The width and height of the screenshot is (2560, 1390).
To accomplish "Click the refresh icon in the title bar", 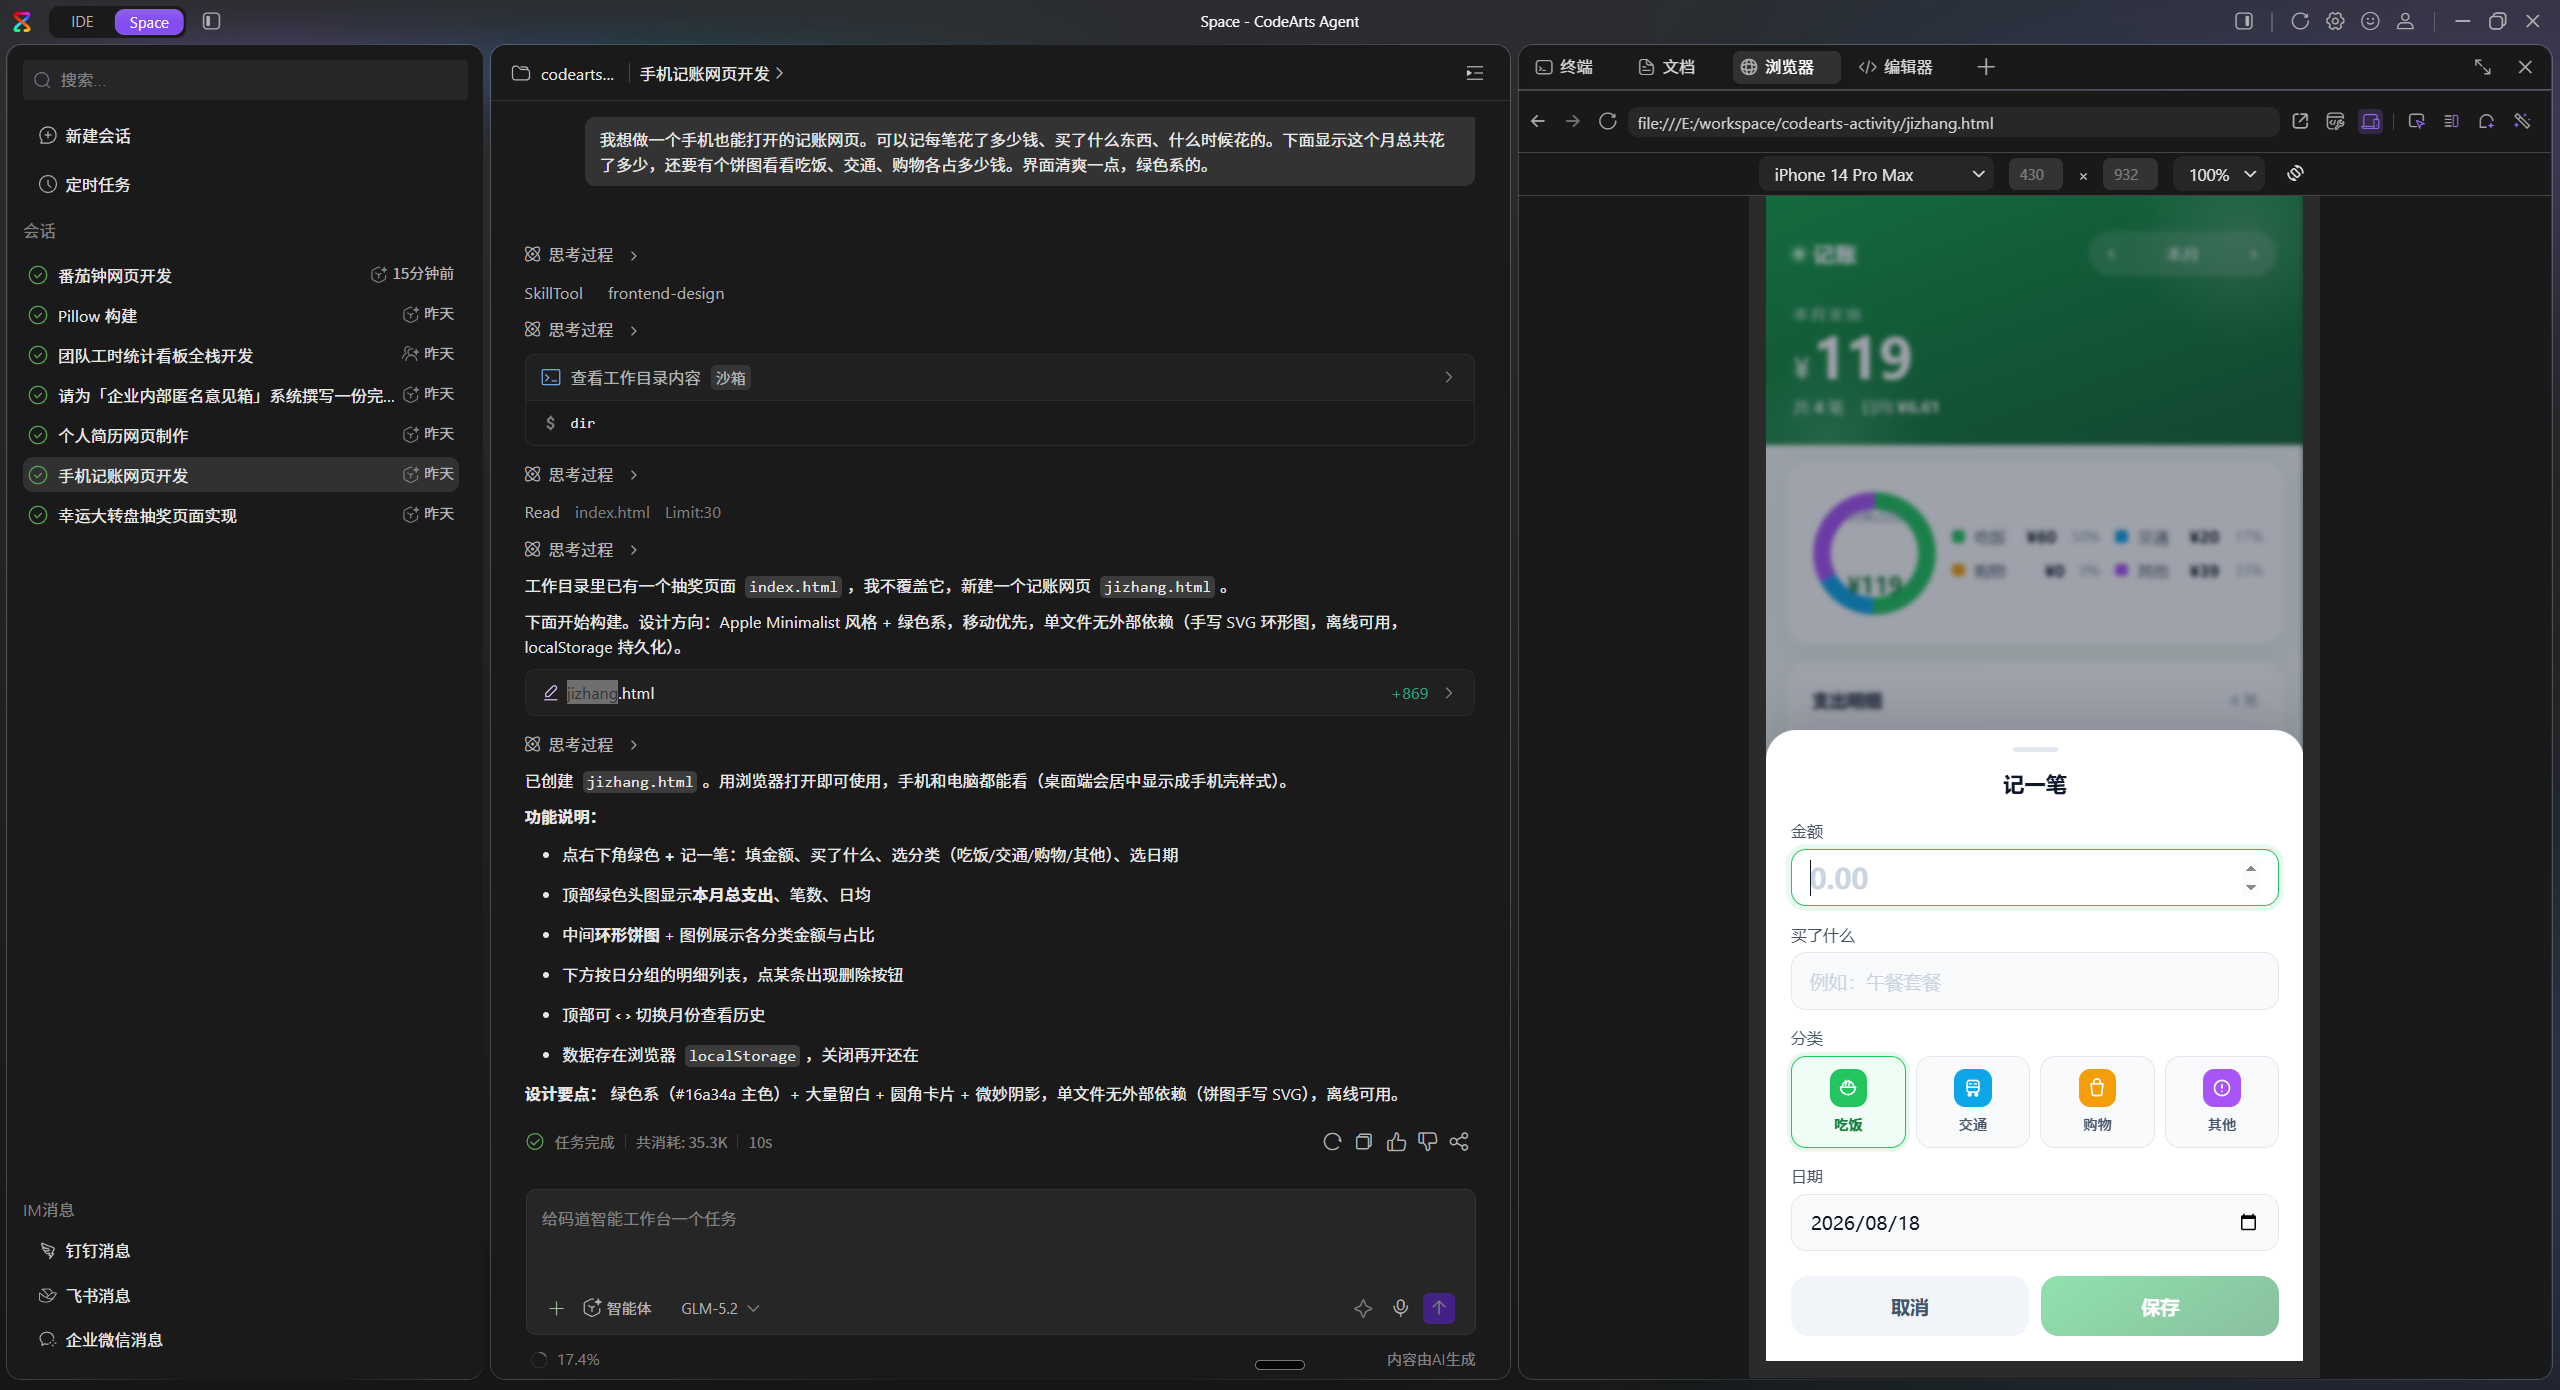I will point(2300,21).
